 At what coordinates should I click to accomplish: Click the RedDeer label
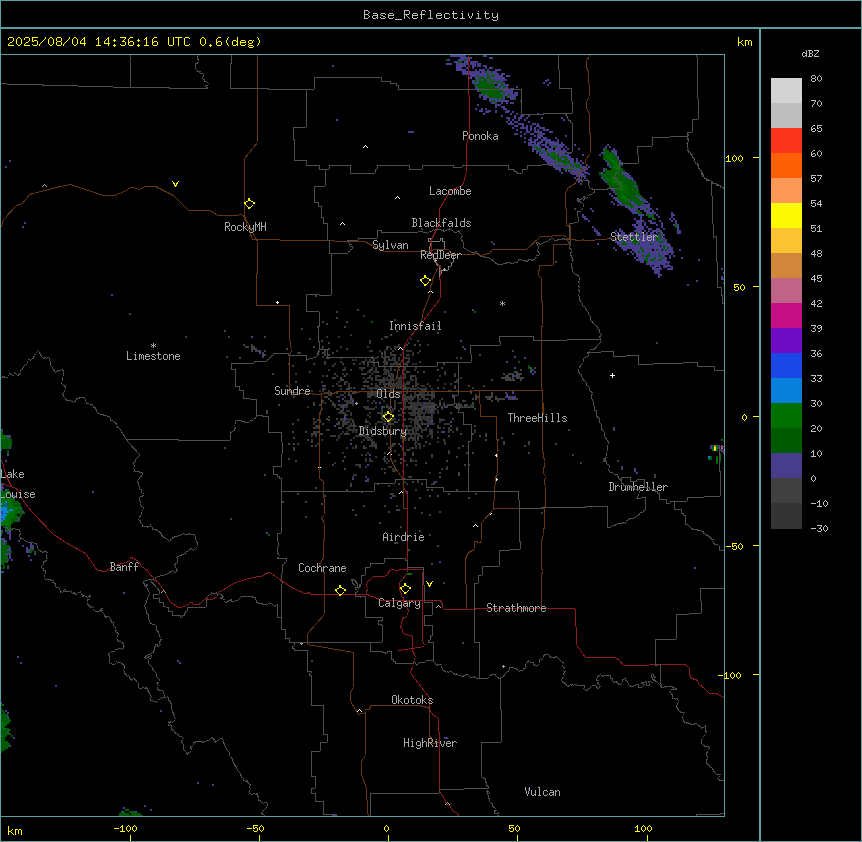click(x=440, y=255)
